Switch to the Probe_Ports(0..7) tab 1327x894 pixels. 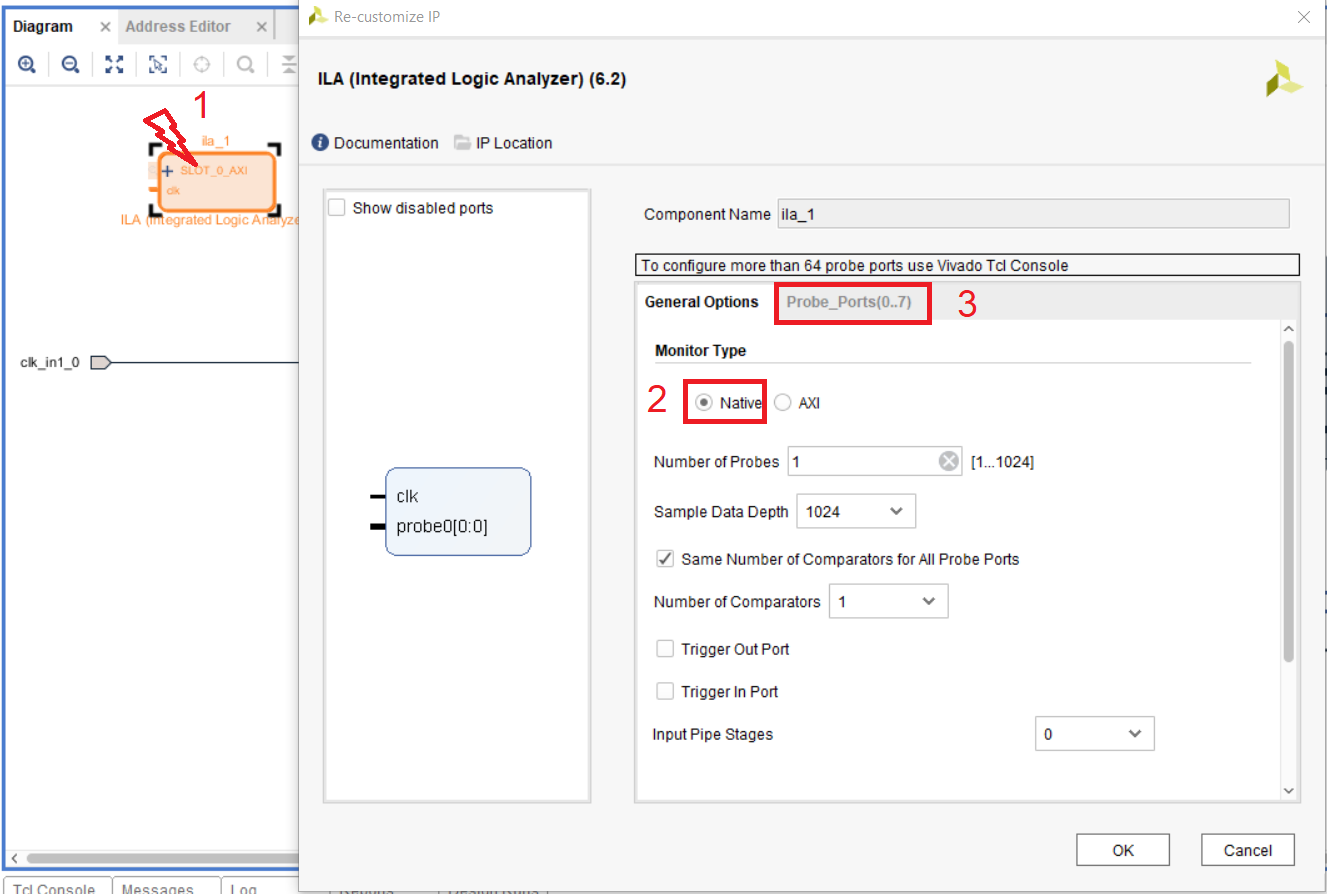tap(849, 302)
